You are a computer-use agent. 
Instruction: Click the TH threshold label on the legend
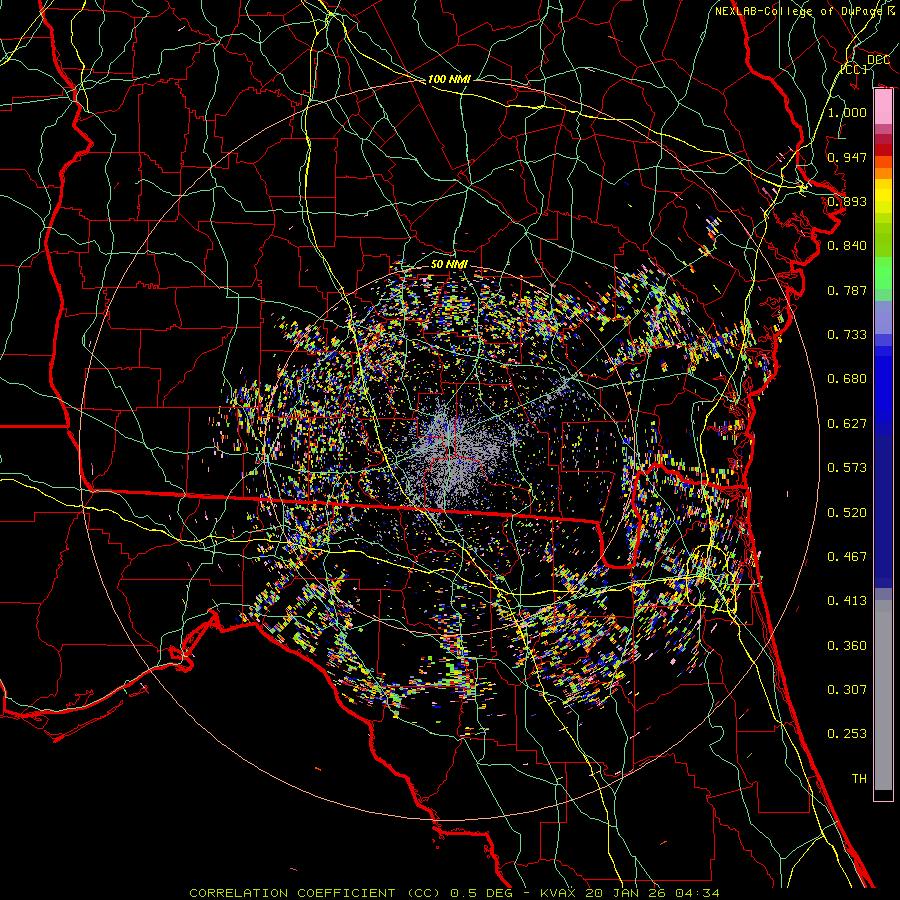[858, 778]
